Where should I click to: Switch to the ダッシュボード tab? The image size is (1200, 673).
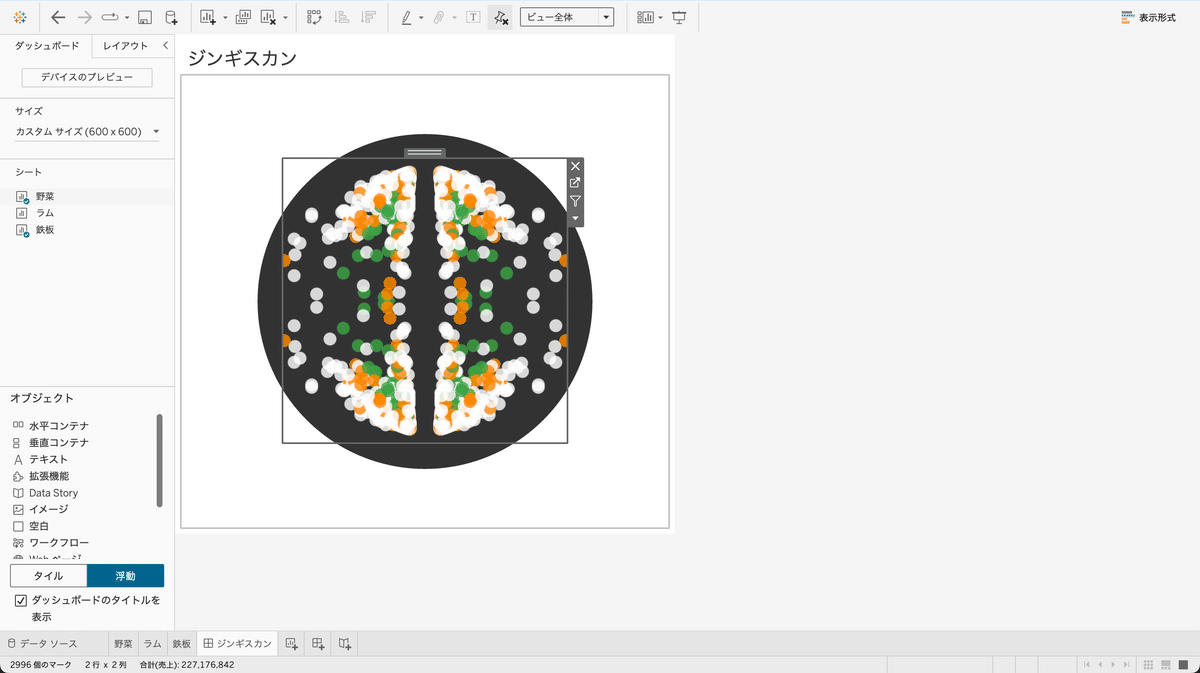pos(47,45)
